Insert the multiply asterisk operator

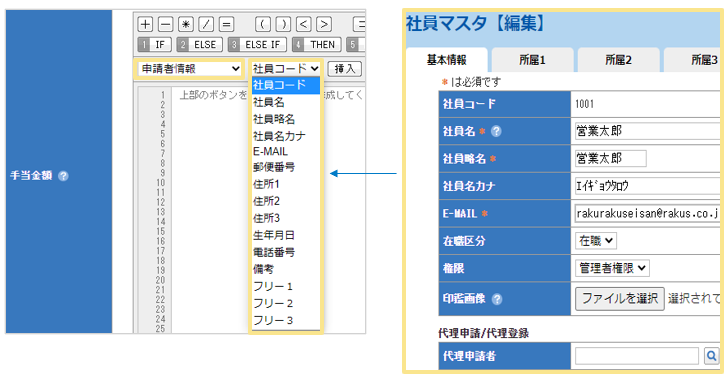point(186,24)
